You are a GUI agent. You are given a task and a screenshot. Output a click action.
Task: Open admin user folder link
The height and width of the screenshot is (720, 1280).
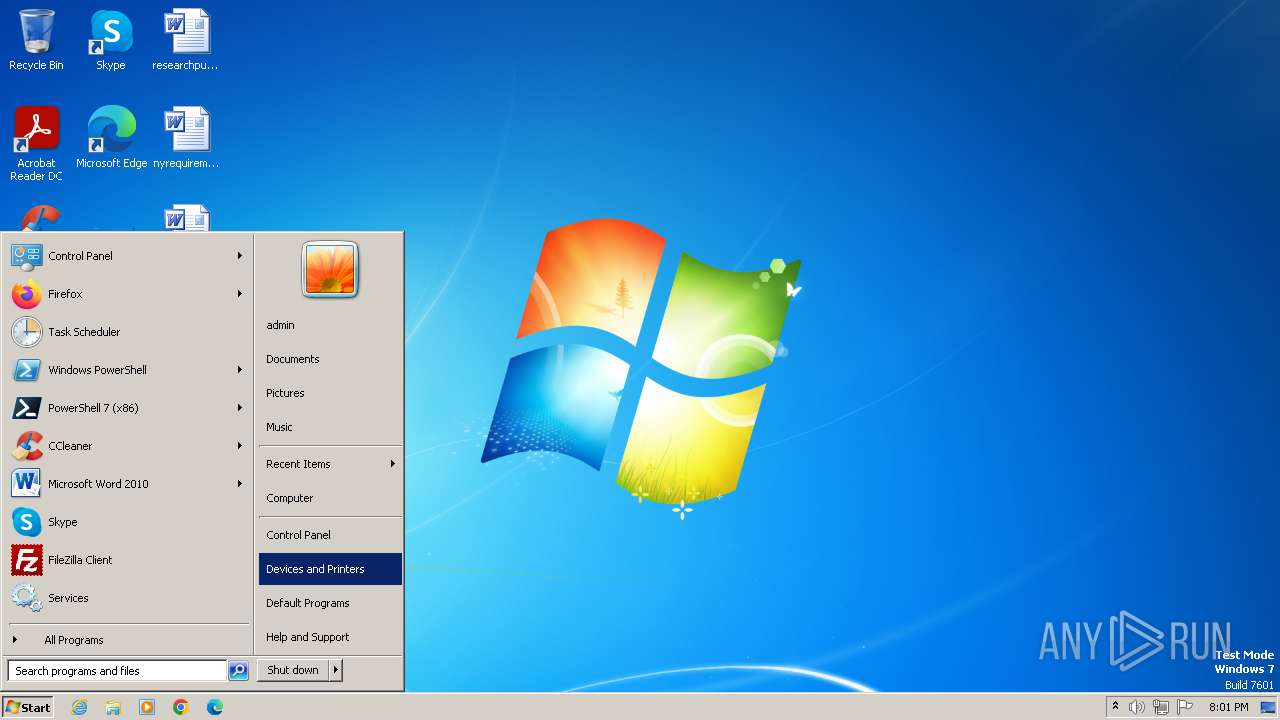tap(330, 325)
